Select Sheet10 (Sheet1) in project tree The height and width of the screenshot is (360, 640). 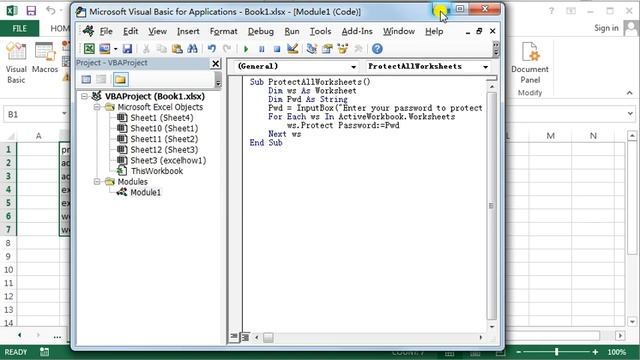coord(164,128)
